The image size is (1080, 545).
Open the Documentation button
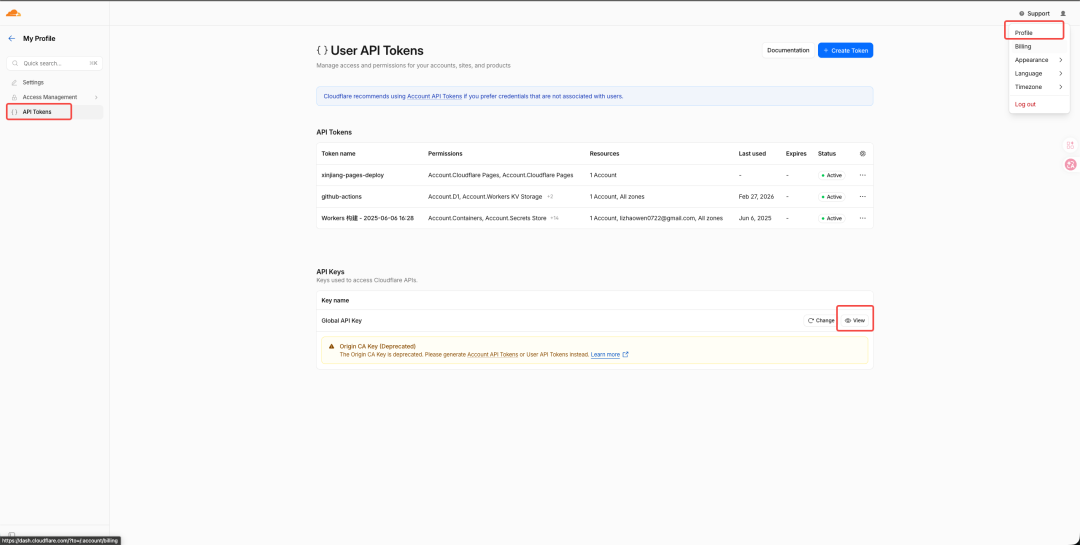788,50
